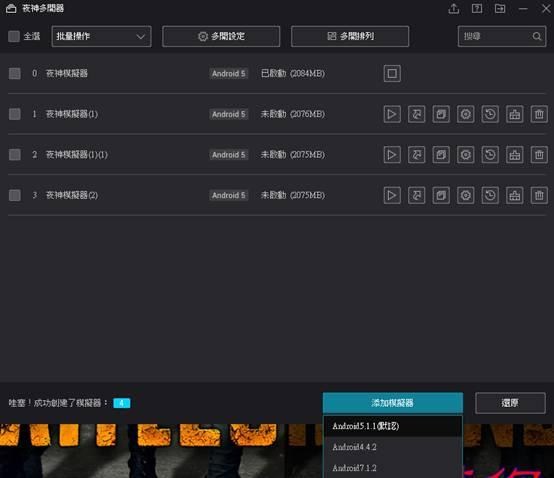Click the 還原 restore button
Screen dimensions: 554x478
[x=510, y=403]
